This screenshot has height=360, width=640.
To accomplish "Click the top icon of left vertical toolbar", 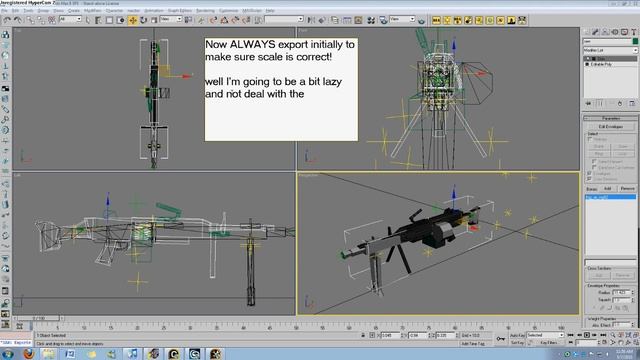I will 5,35.
